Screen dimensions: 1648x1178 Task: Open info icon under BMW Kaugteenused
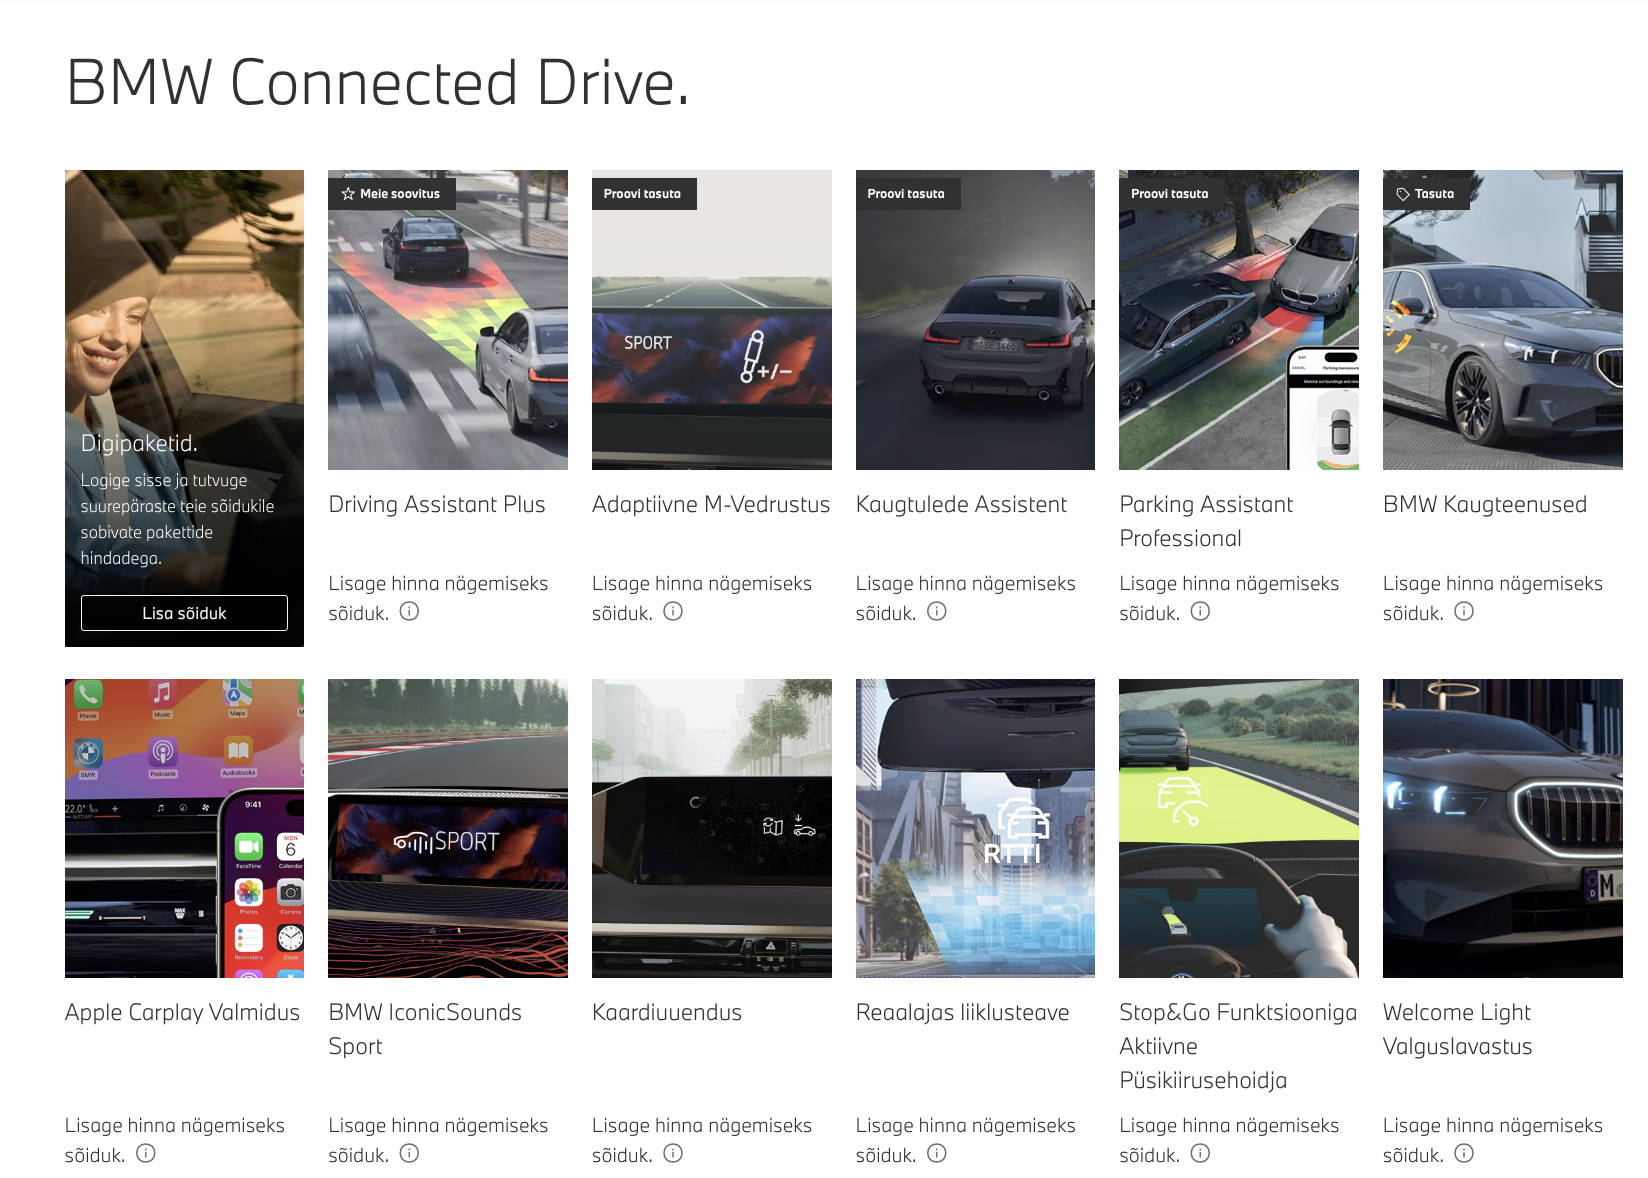(x=1464, y=612)
